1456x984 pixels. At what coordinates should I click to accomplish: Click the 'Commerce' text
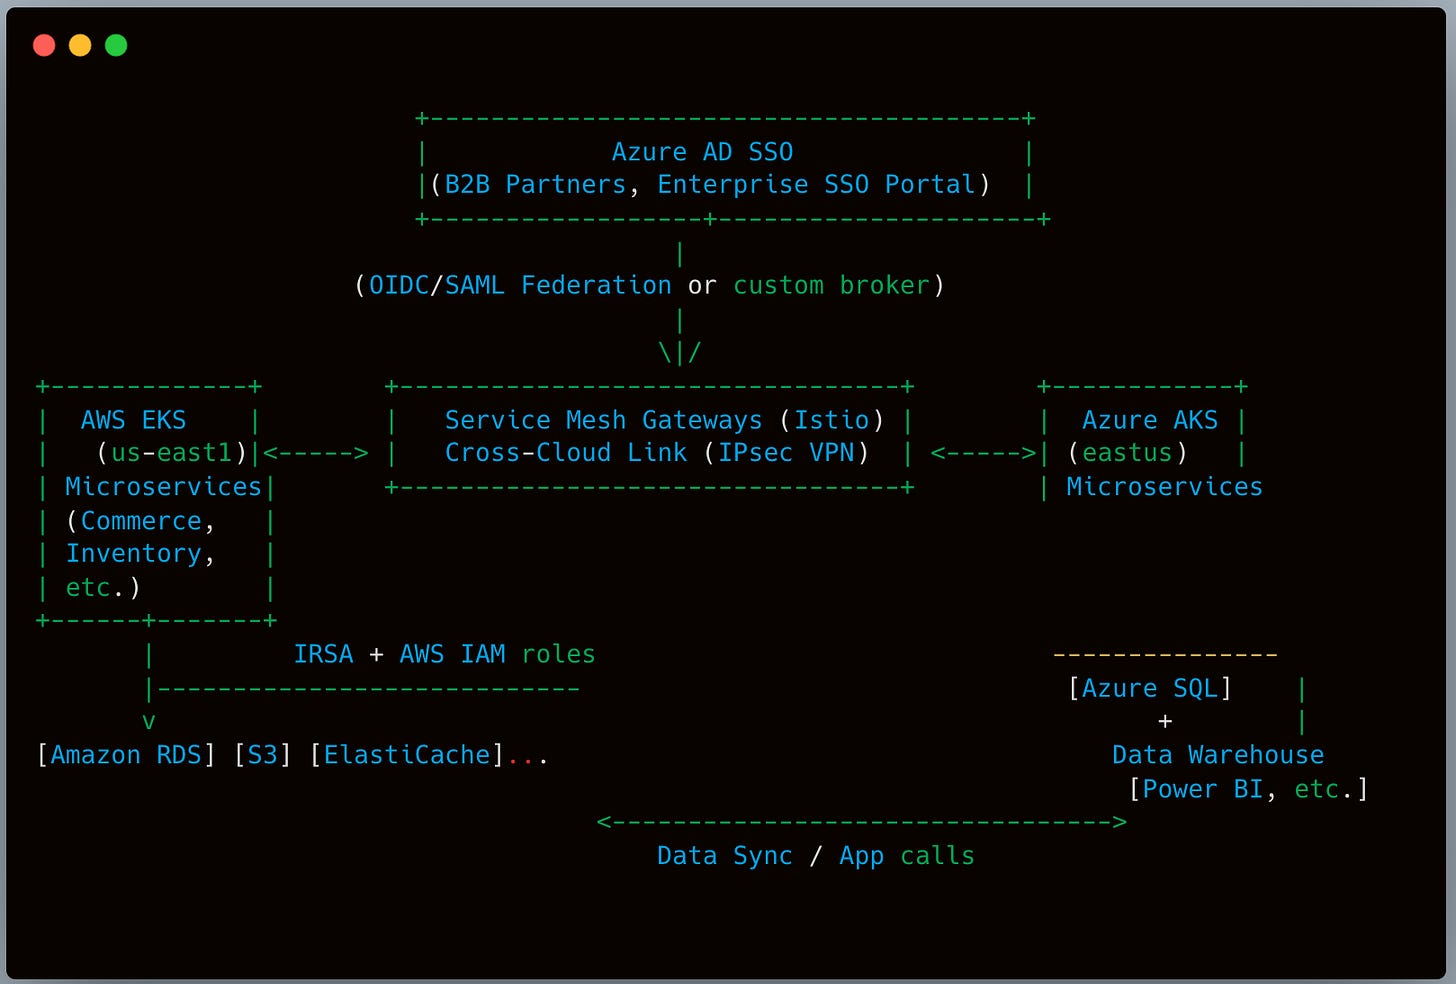tap(141, 521)
